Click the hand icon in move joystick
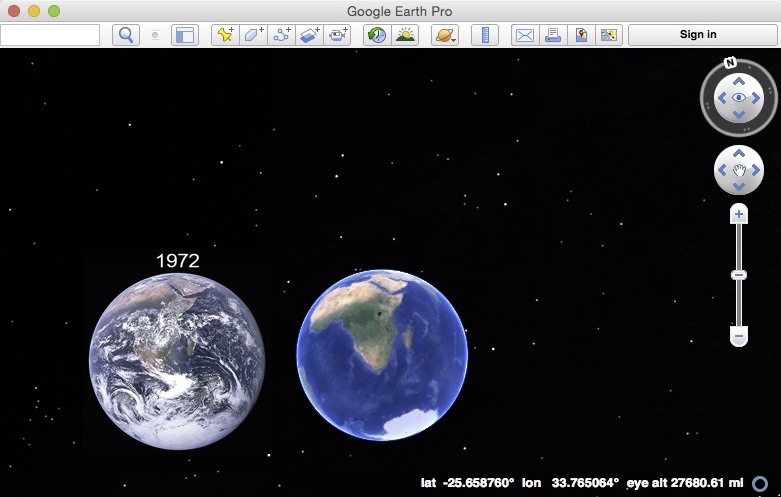Viewport: 781px width, 497px height. (739, 170)
